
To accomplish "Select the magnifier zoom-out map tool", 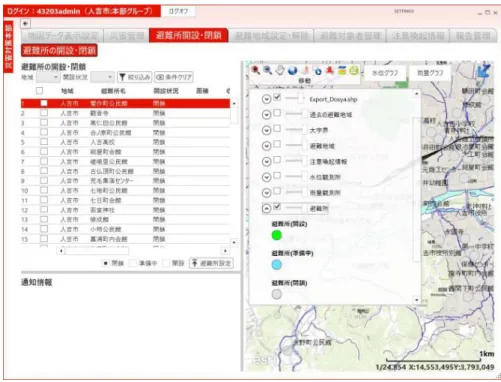I will pyautogui.click(x=268, y=70).
